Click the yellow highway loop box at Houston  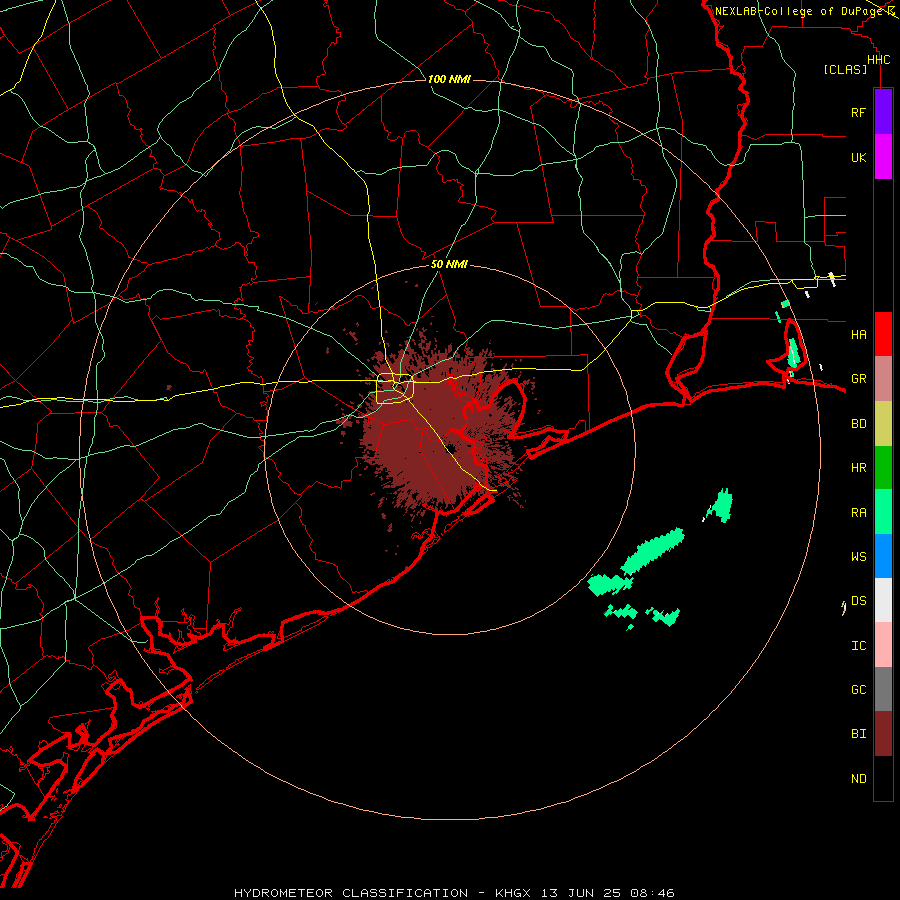pyautogui.click(x=395, y=389)
